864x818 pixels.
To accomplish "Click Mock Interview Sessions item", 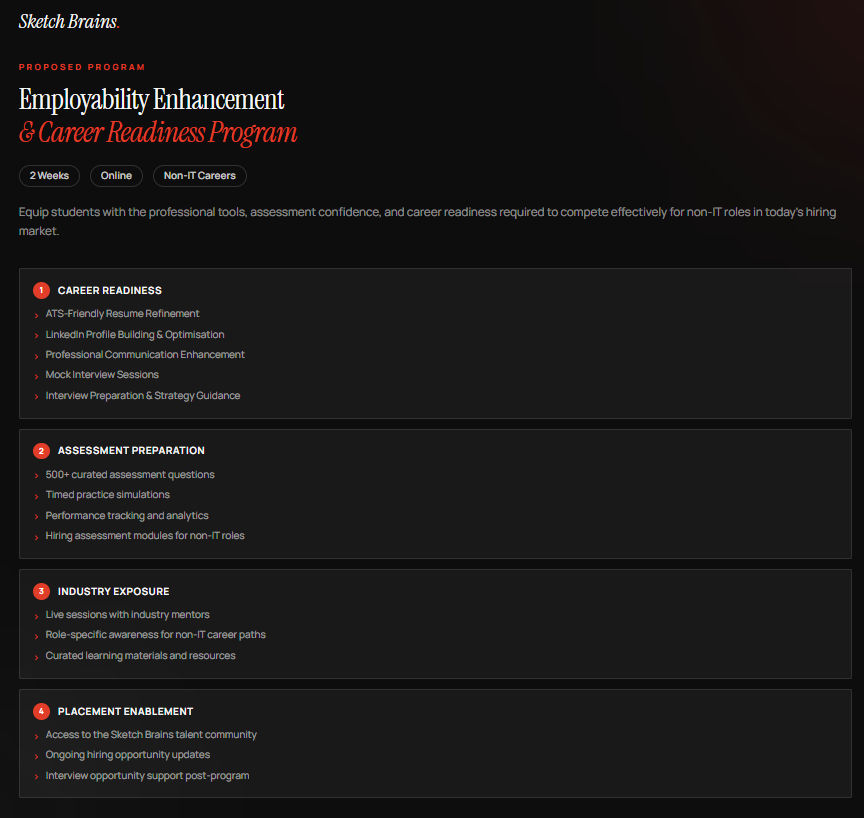I will coord(102,375).
